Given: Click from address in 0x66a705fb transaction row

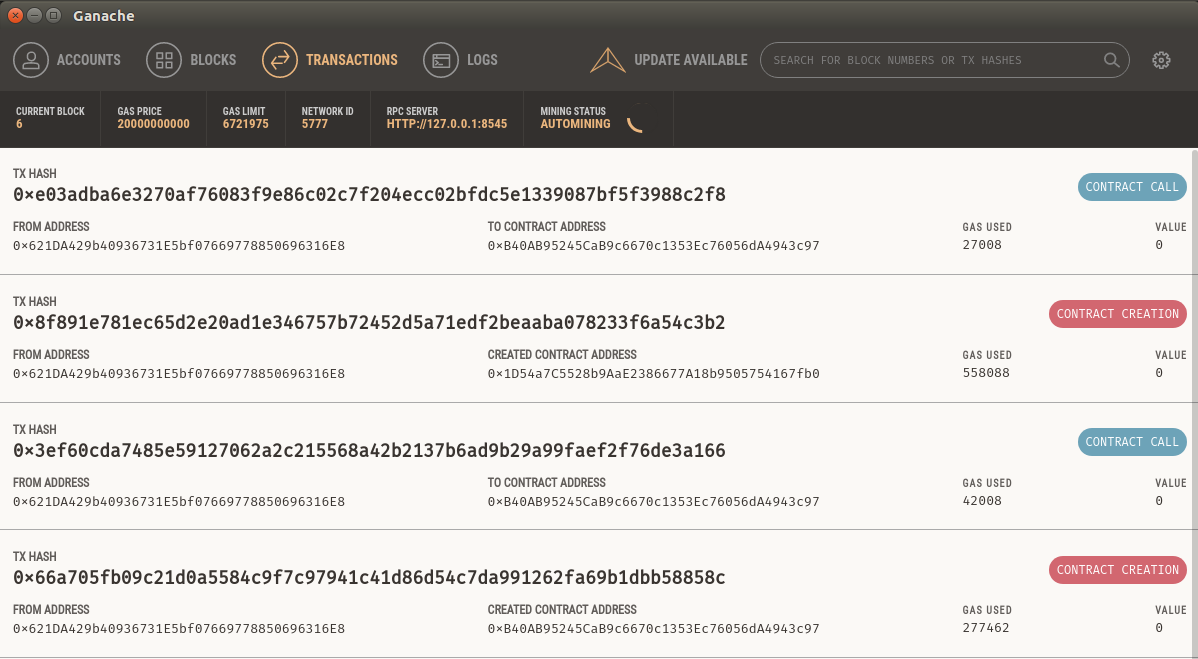Looking at the screenshot, I should (x=179, y=629).
